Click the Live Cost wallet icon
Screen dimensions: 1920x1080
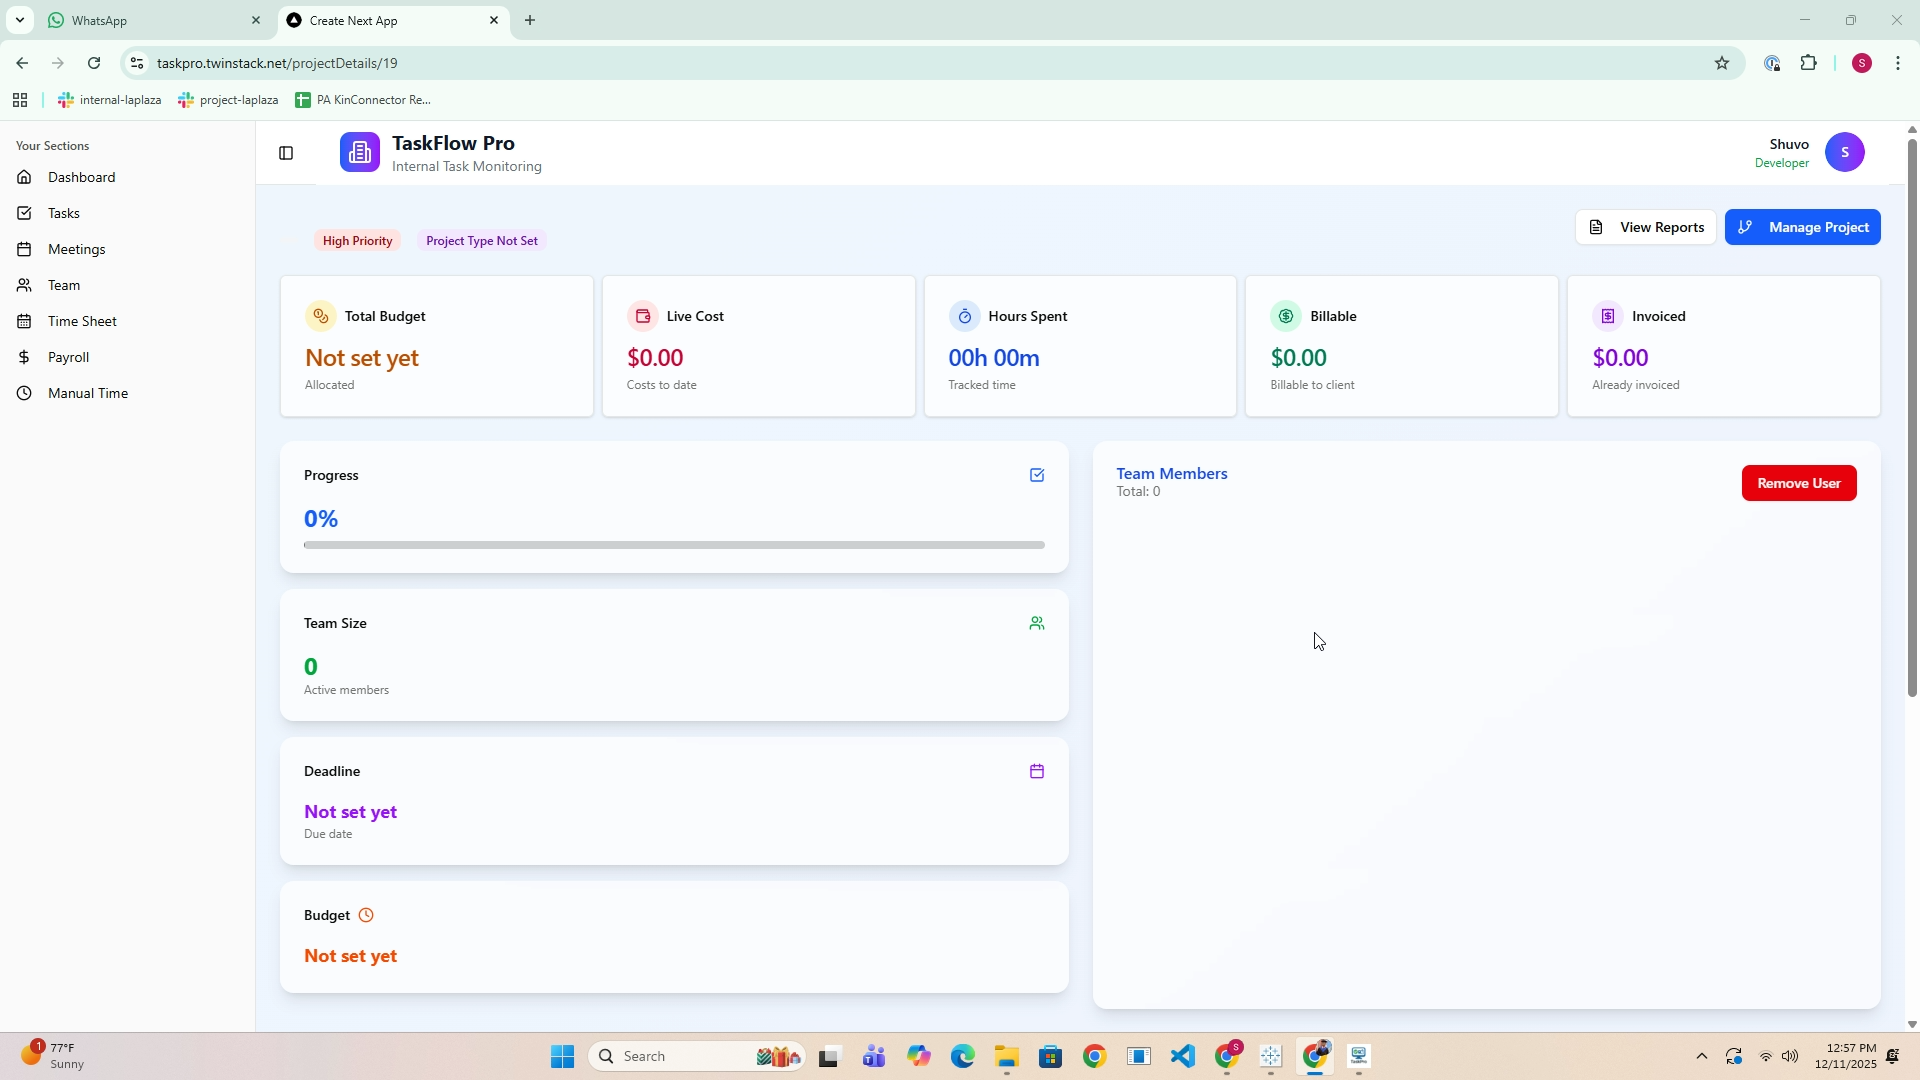tap(642, 316)
